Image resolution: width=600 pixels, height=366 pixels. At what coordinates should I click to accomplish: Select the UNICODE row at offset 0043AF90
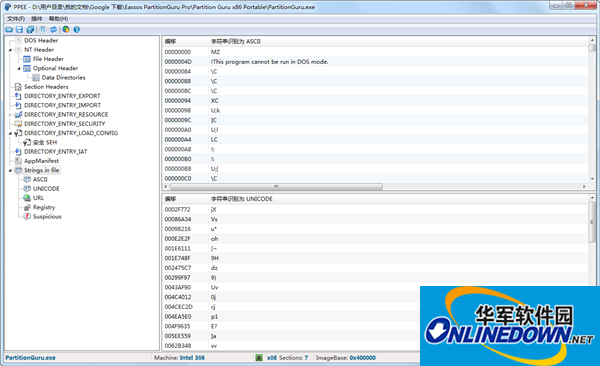(x=291, y=287)
